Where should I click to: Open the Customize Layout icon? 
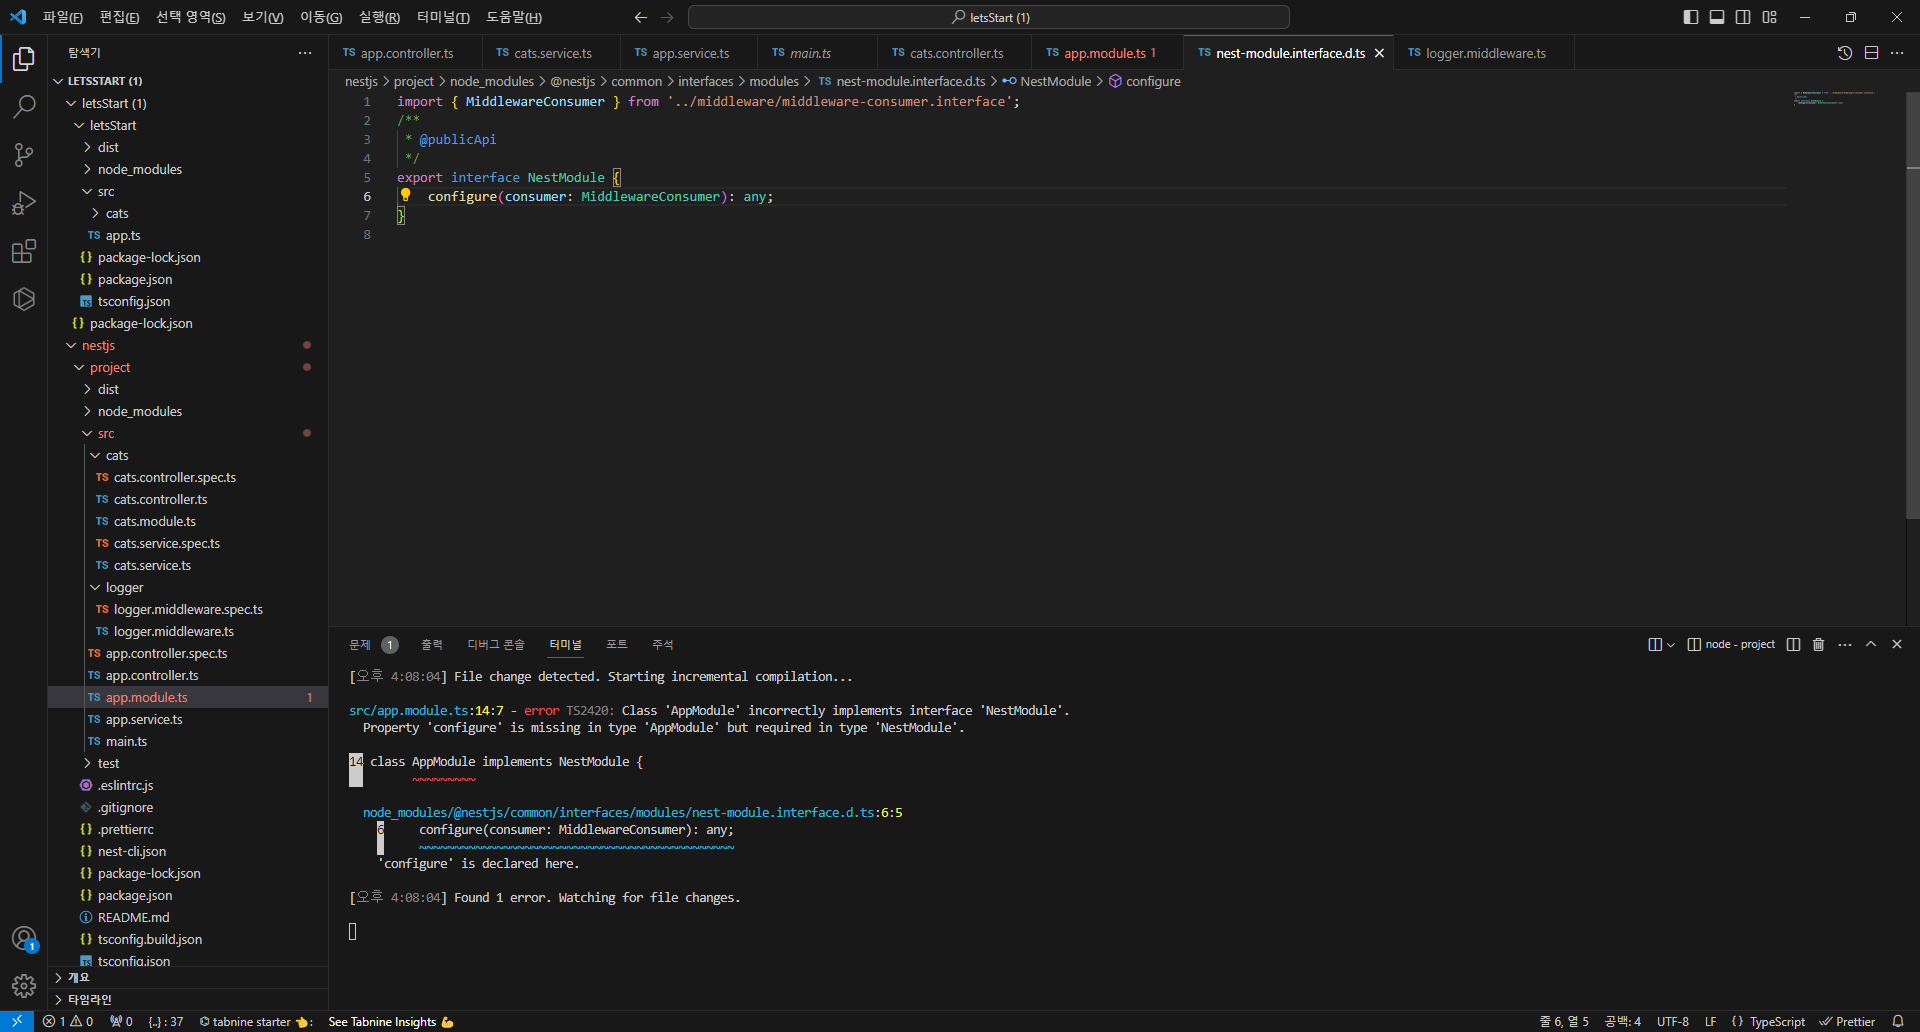pos(1770,17)
